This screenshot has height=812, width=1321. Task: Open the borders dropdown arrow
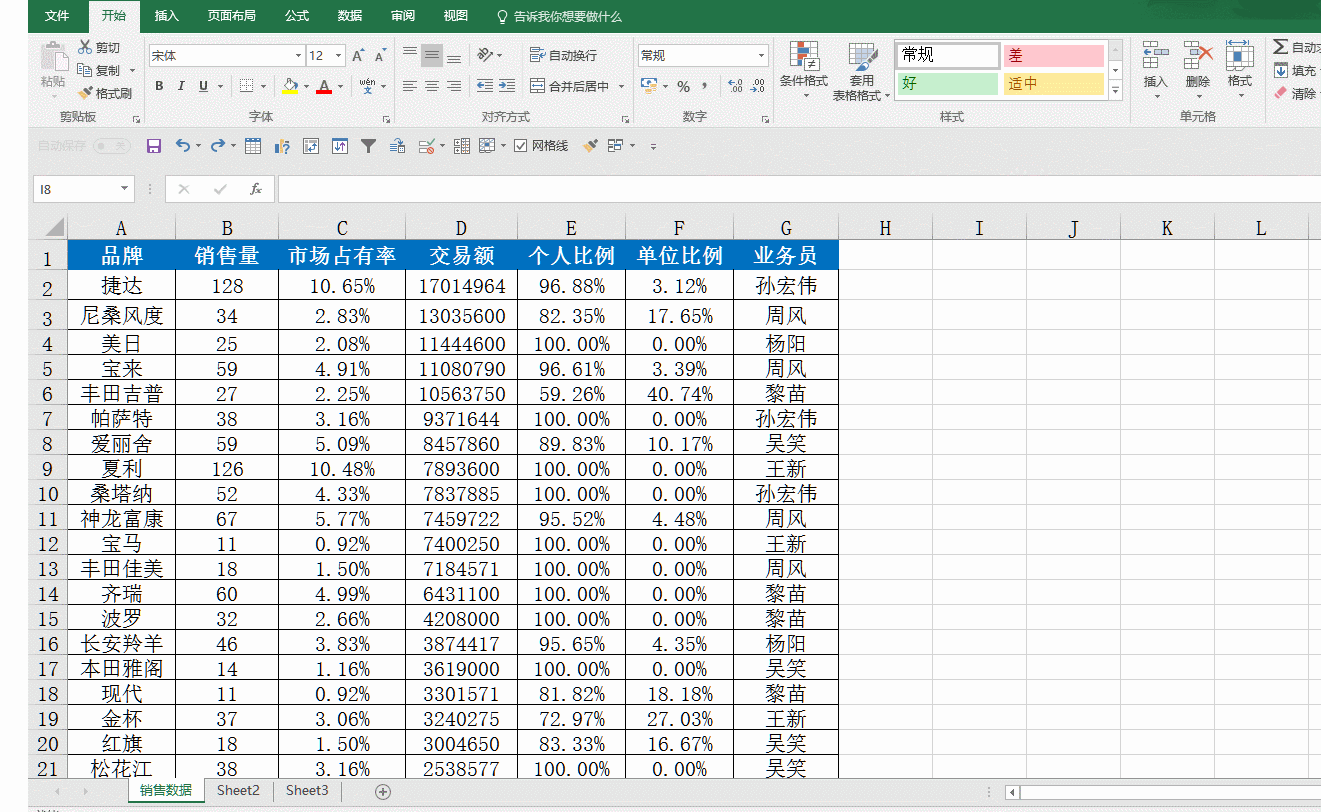[x=264, y=87]
